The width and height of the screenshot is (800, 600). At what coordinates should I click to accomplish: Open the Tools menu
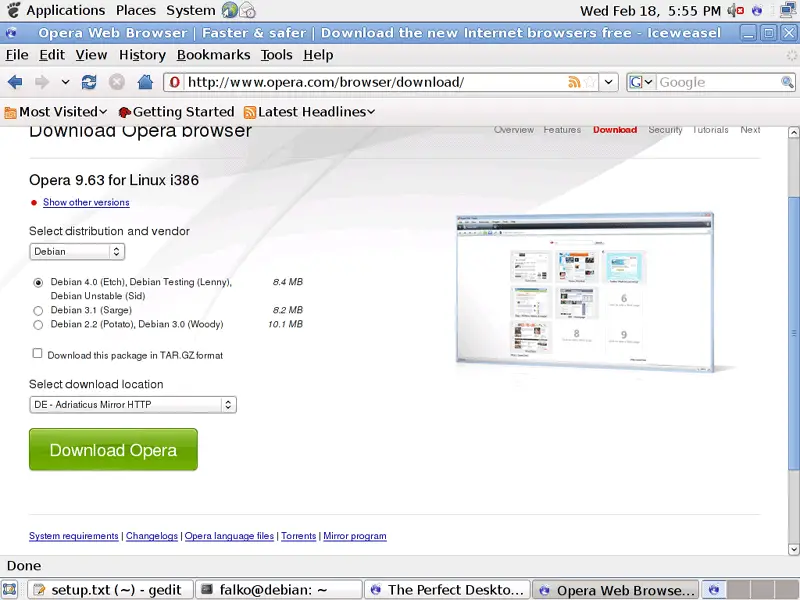[x=277, y=55]
